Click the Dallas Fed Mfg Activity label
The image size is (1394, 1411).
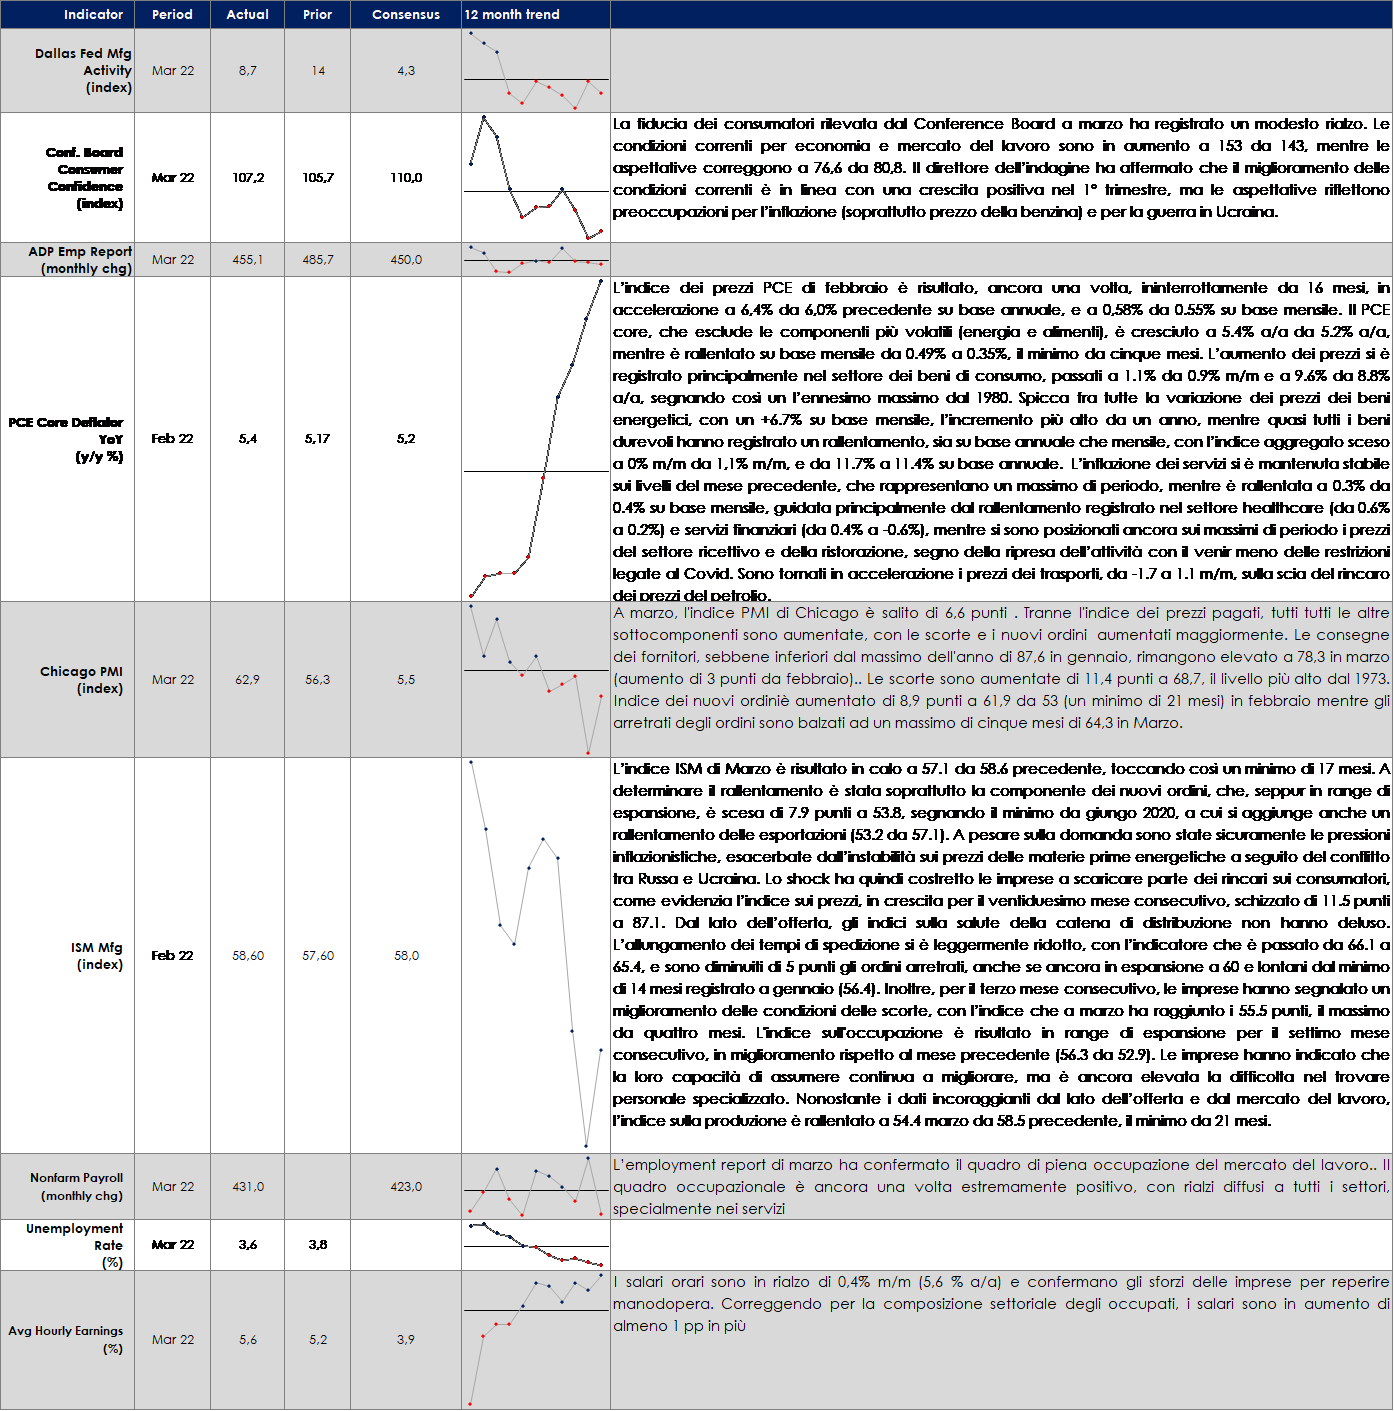[84, 71]
